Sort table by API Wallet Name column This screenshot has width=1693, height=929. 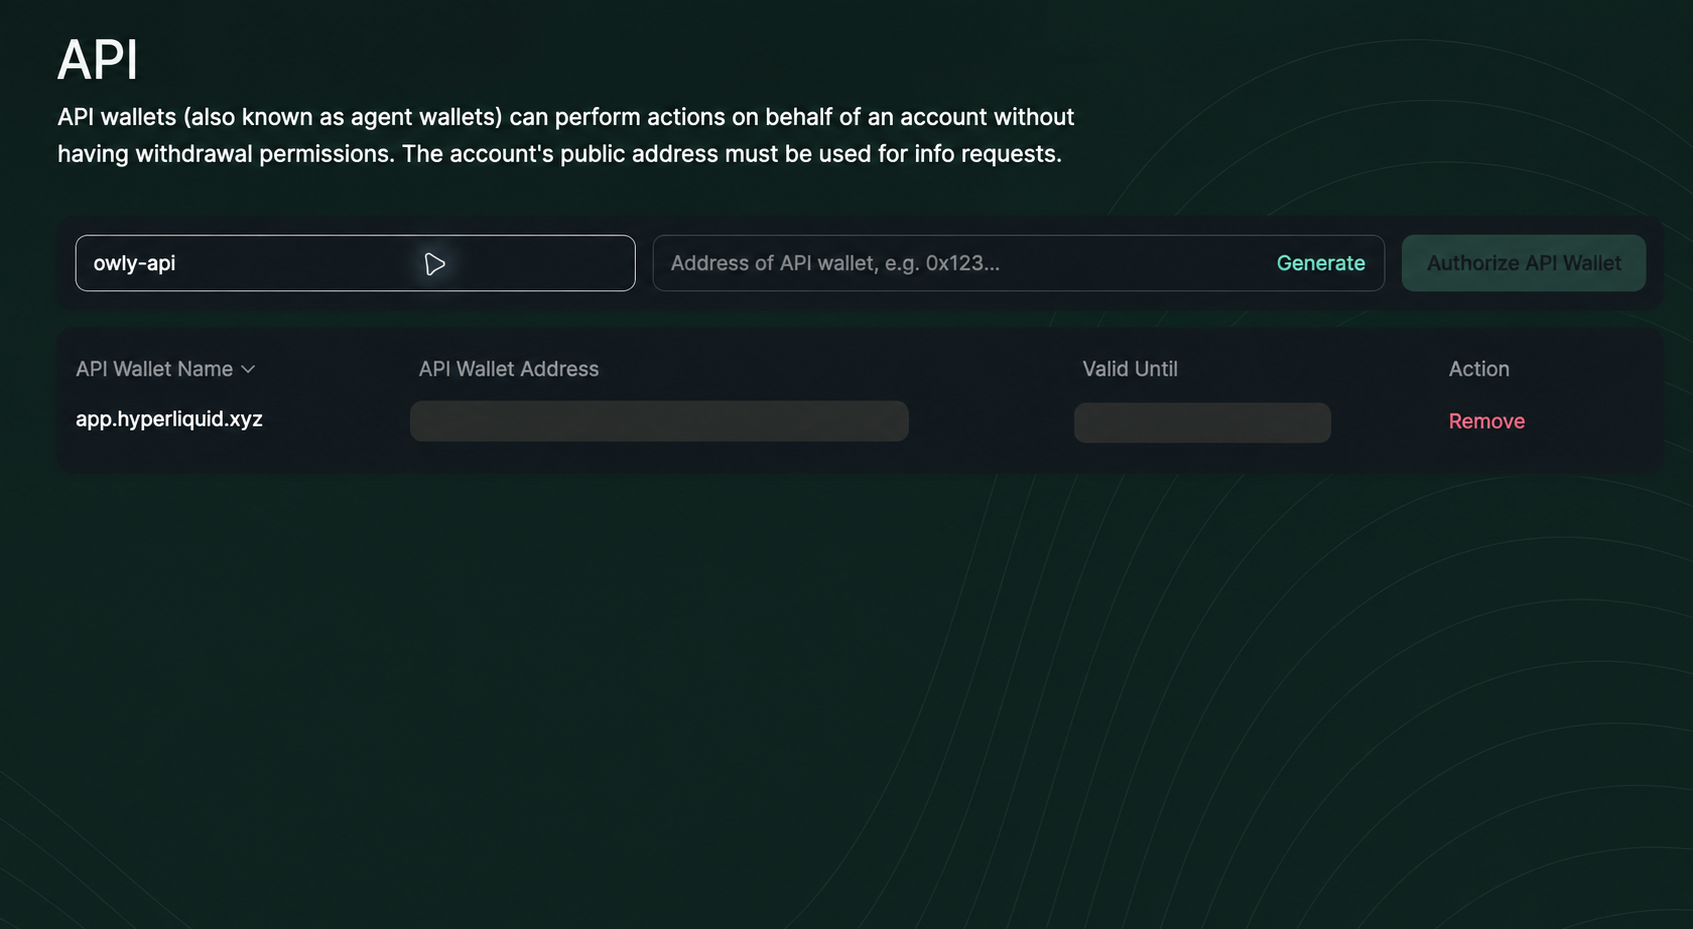[165, 369]
